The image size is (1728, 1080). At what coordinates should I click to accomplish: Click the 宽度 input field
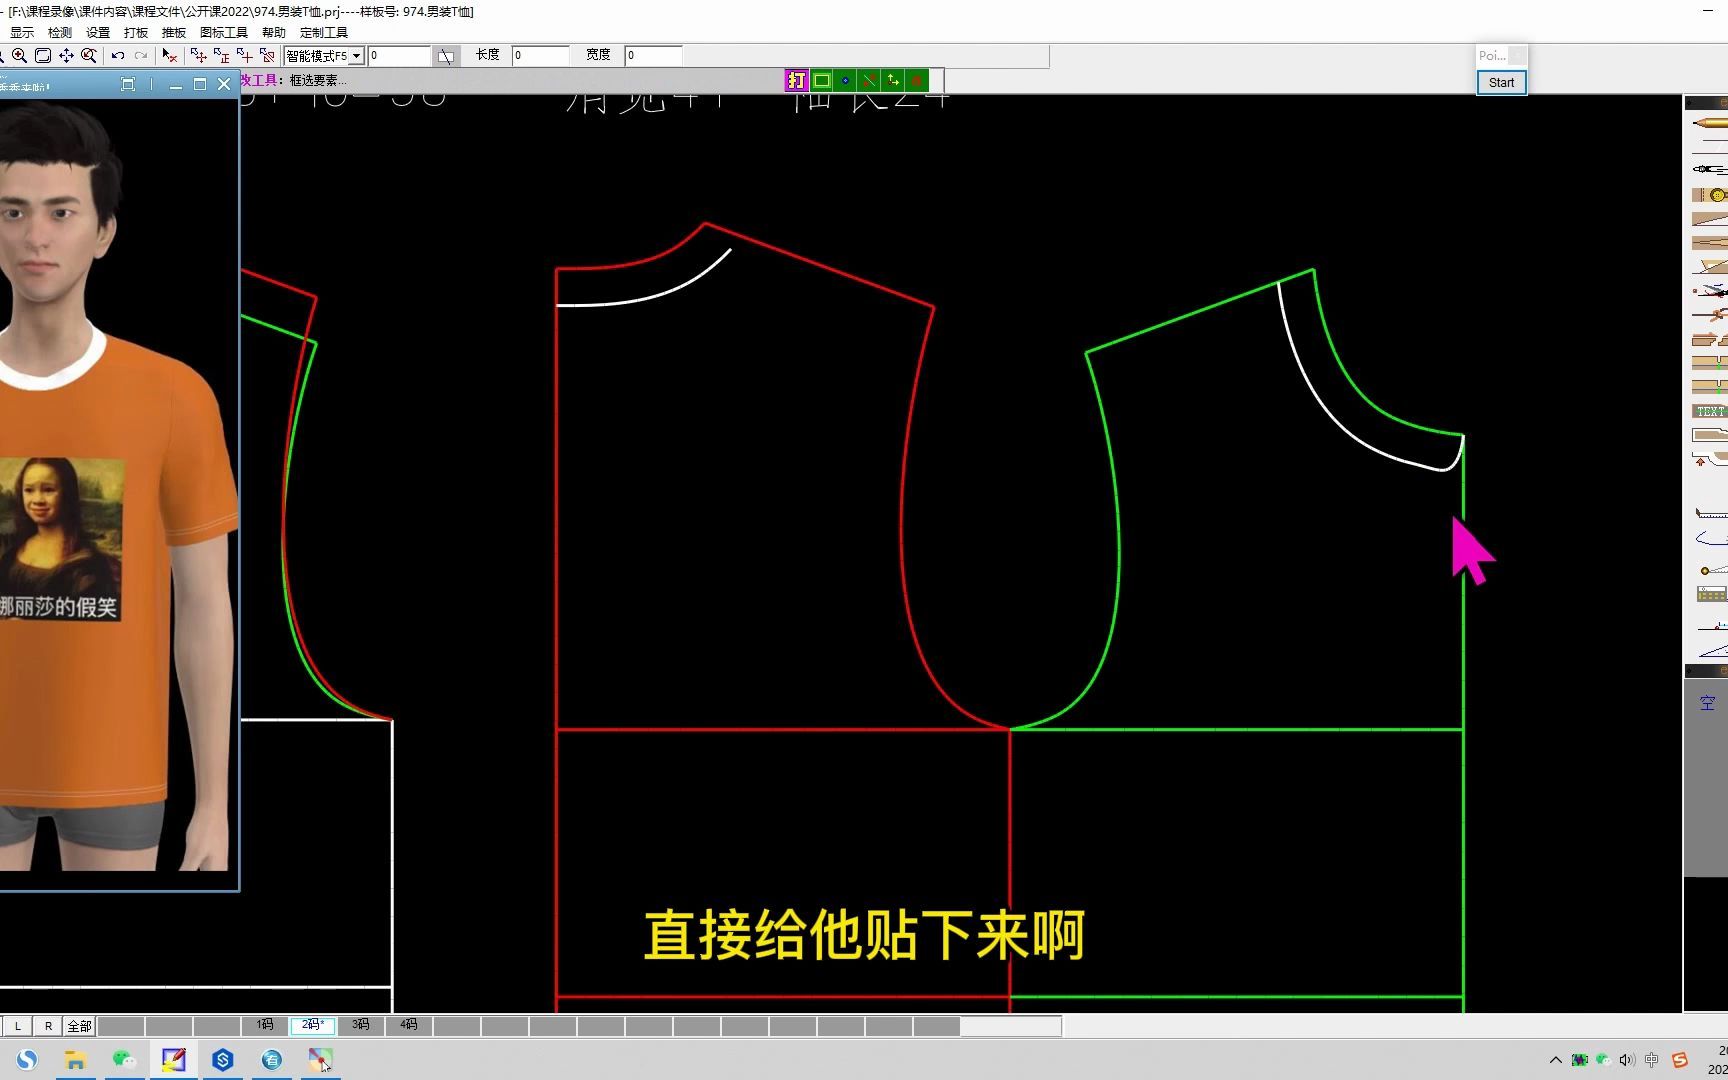click(x=654, y=56)
